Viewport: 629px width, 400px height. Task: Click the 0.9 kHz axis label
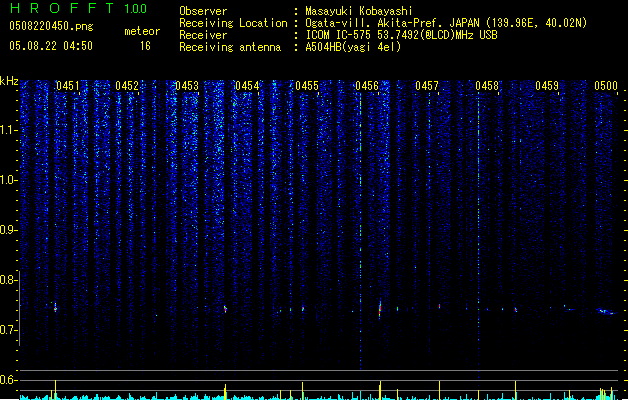(x=8, y=230)
